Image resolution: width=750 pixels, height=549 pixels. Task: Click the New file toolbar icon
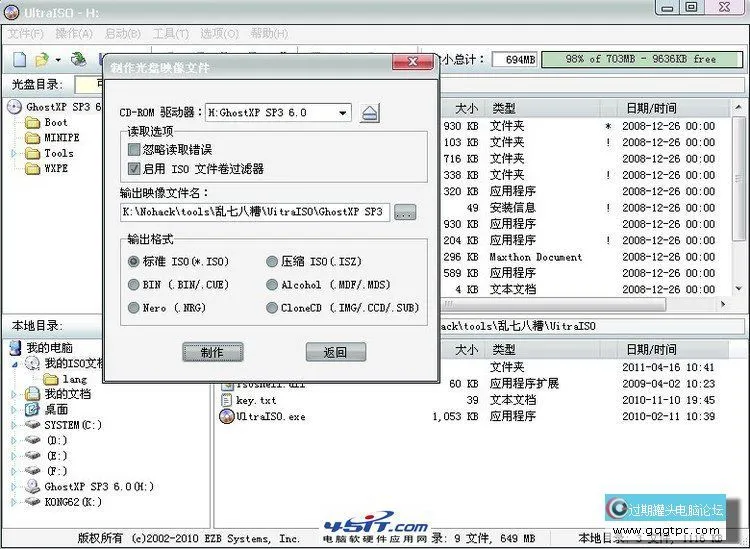[x=19, y=59]
